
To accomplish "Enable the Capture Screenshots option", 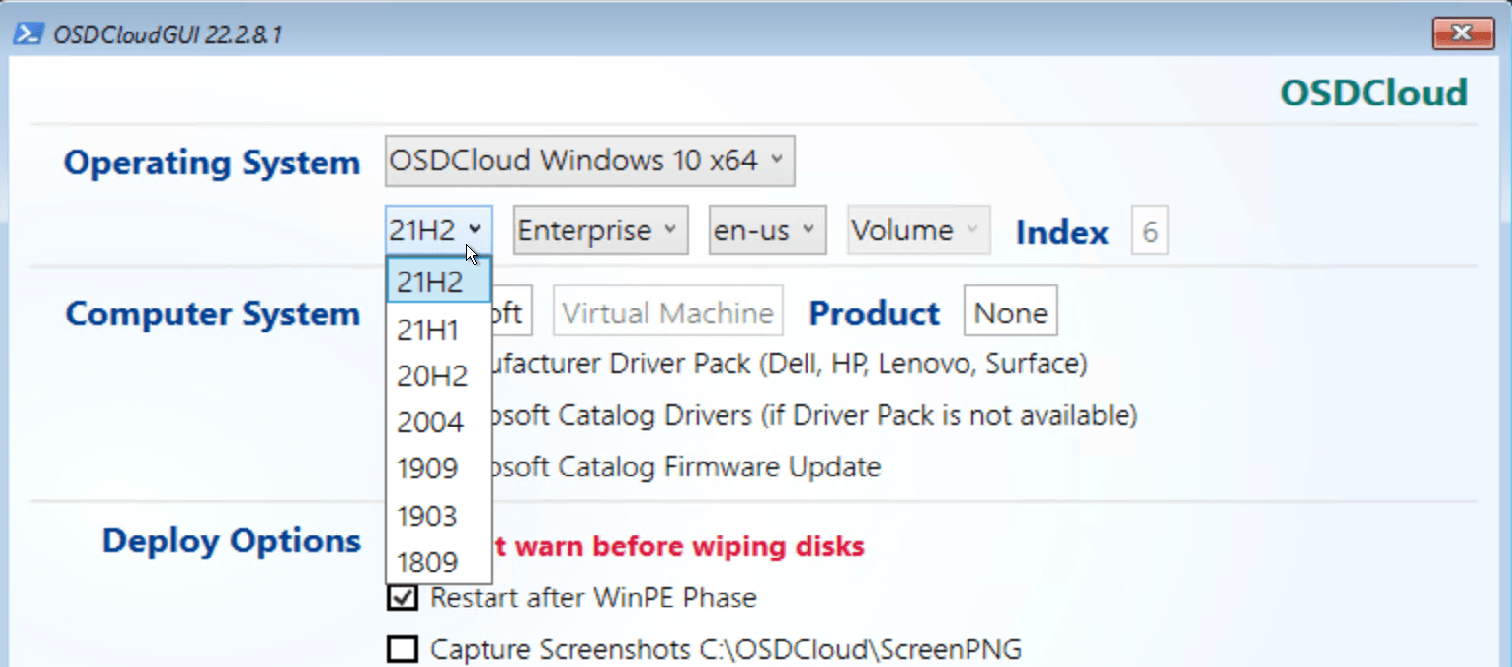I will (x=401, y=648).
